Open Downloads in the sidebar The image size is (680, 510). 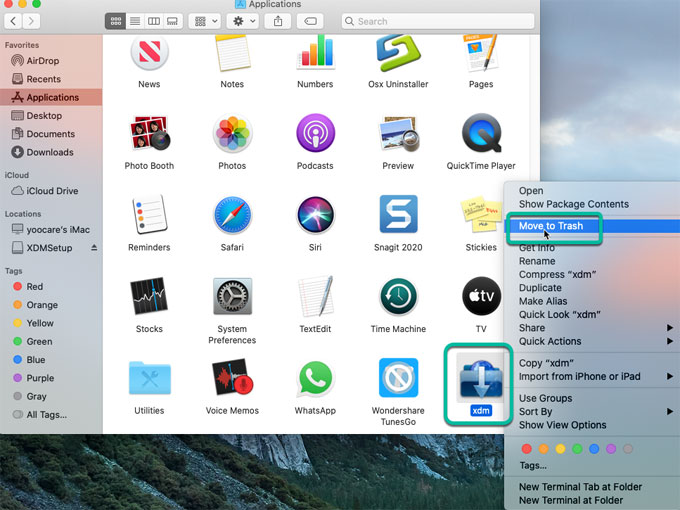point(49,152)
